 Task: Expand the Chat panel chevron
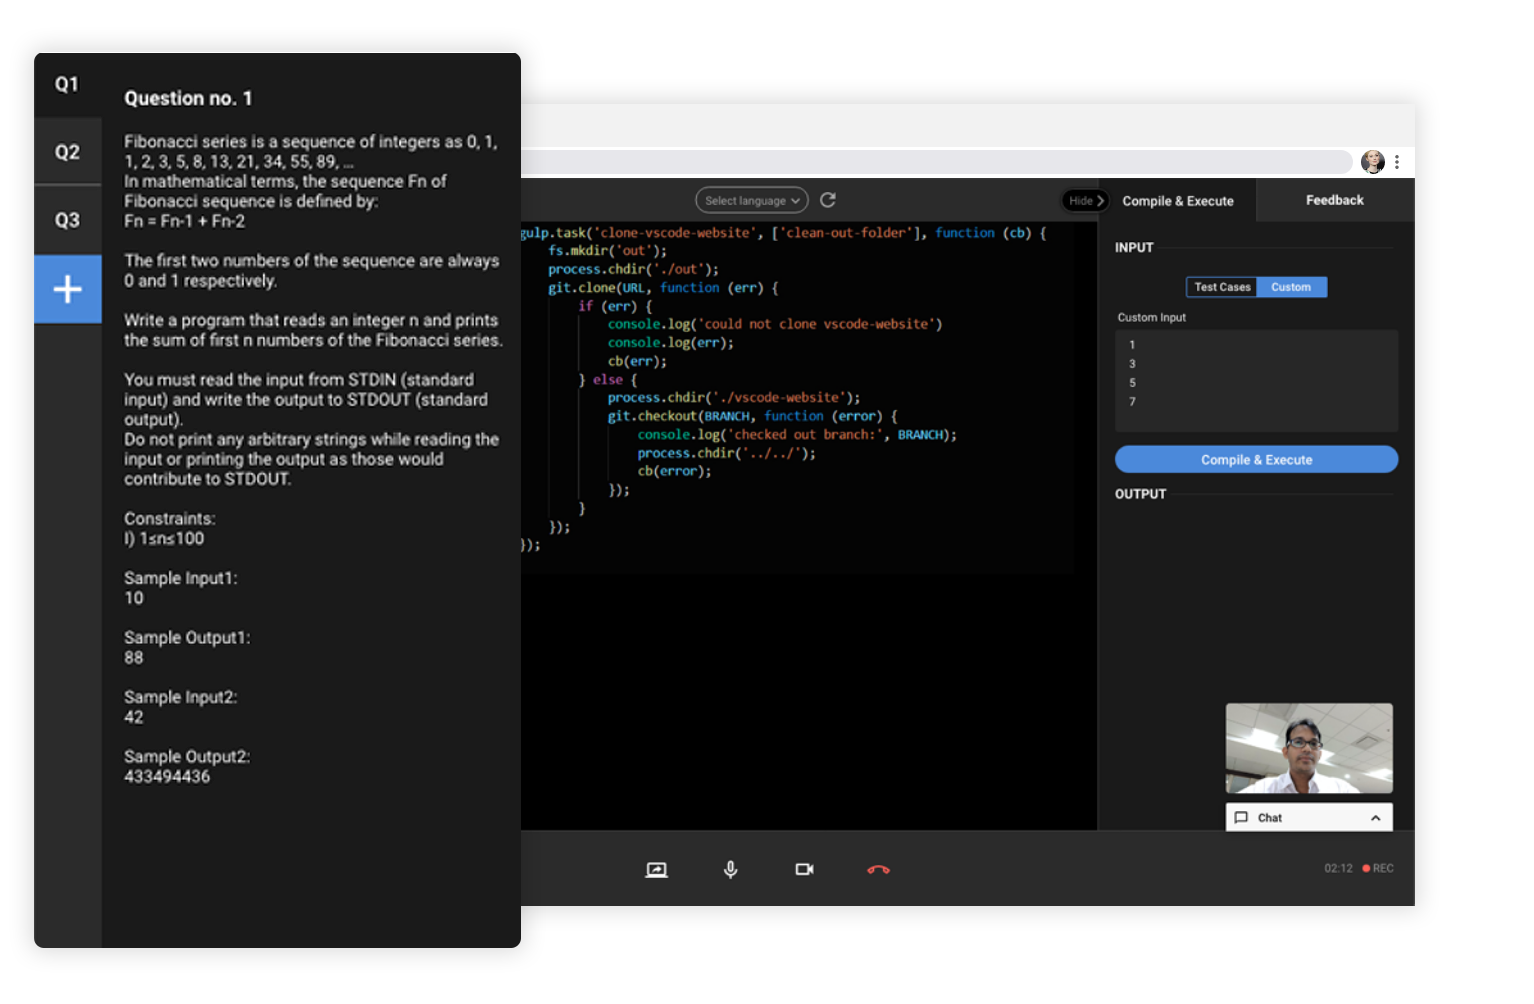pyautogui.click(x=1376, y=818)
